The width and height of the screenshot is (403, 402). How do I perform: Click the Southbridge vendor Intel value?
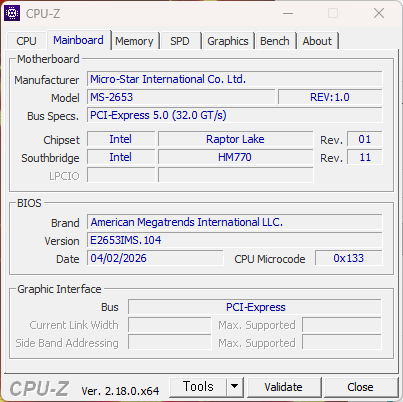[x=121, y=157]
